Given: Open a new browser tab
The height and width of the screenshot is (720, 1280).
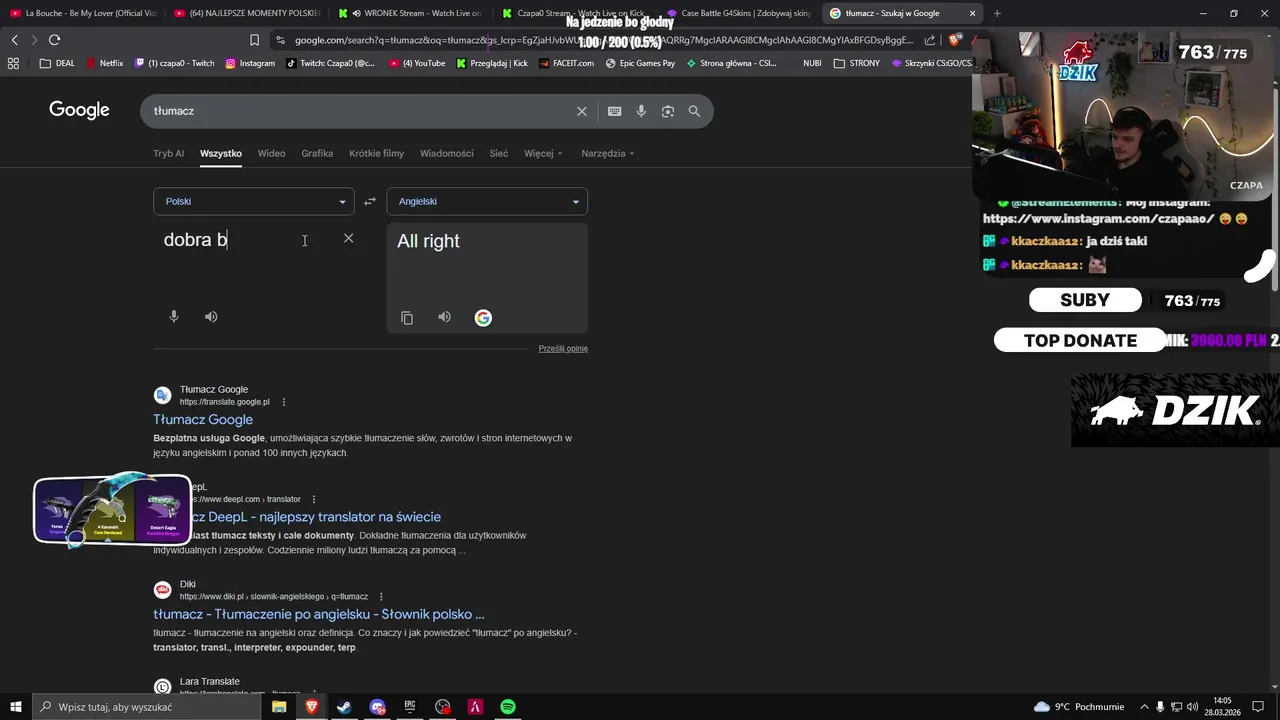Looking at the screenshot, I should click(997, 13).
